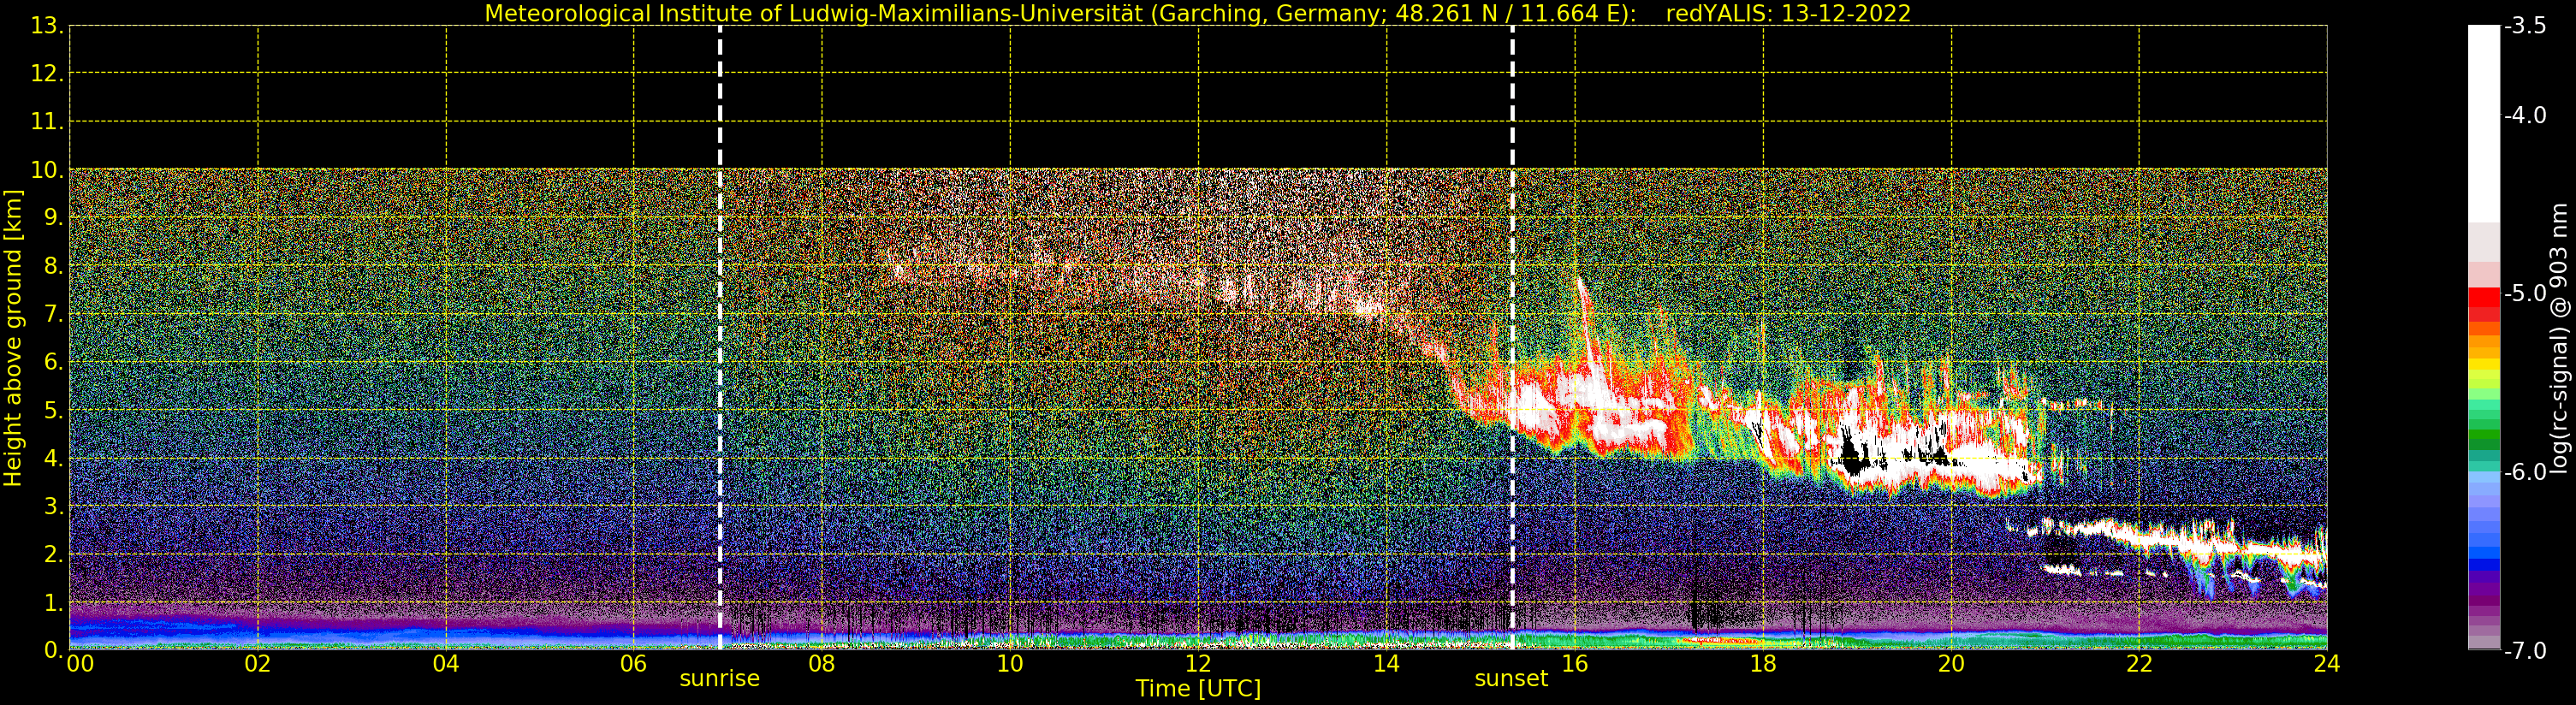2576x705 pixels.
Task: Click the '1.' height tick label
Action: pyautogui.click(x=53, y=602)
